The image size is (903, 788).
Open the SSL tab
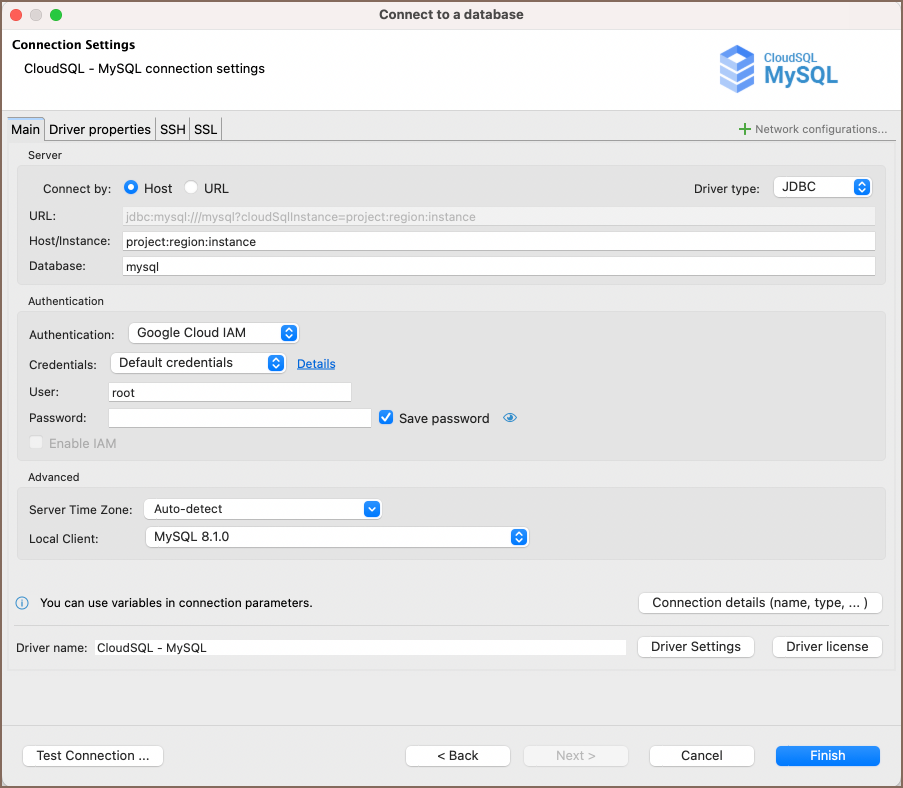(x=205, y=129)
